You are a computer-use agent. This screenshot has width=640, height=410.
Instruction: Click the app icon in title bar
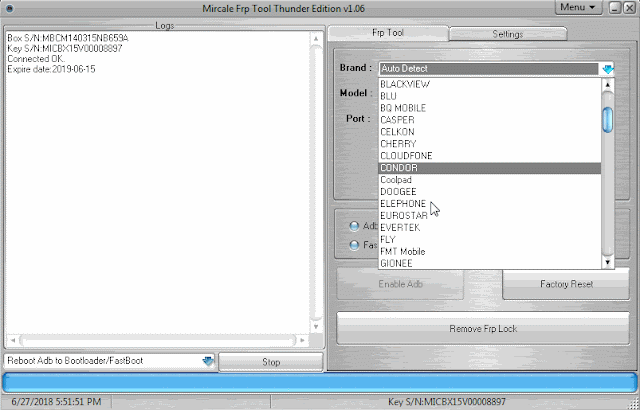pyautogui.click(x=9, y=8)
